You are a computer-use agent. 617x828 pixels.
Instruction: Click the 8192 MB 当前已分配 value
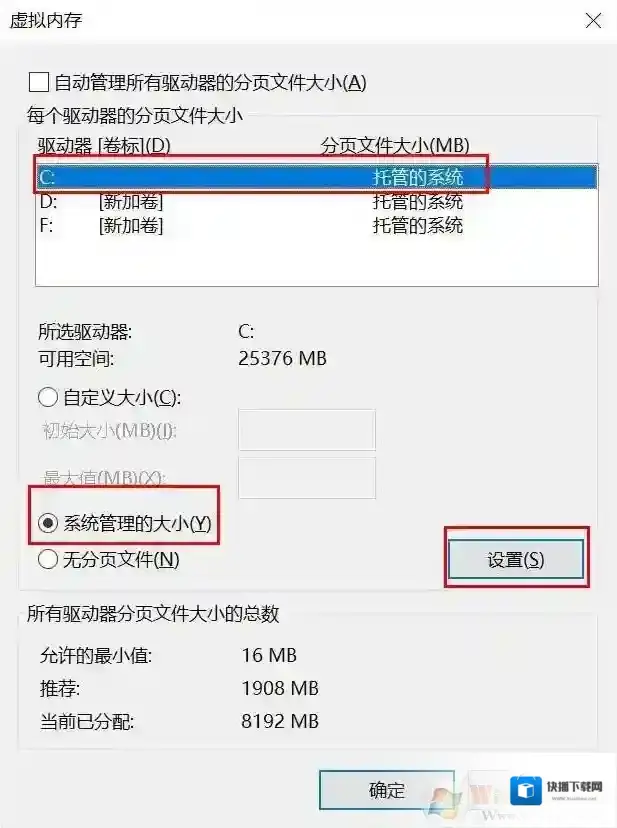click(280, 721)
